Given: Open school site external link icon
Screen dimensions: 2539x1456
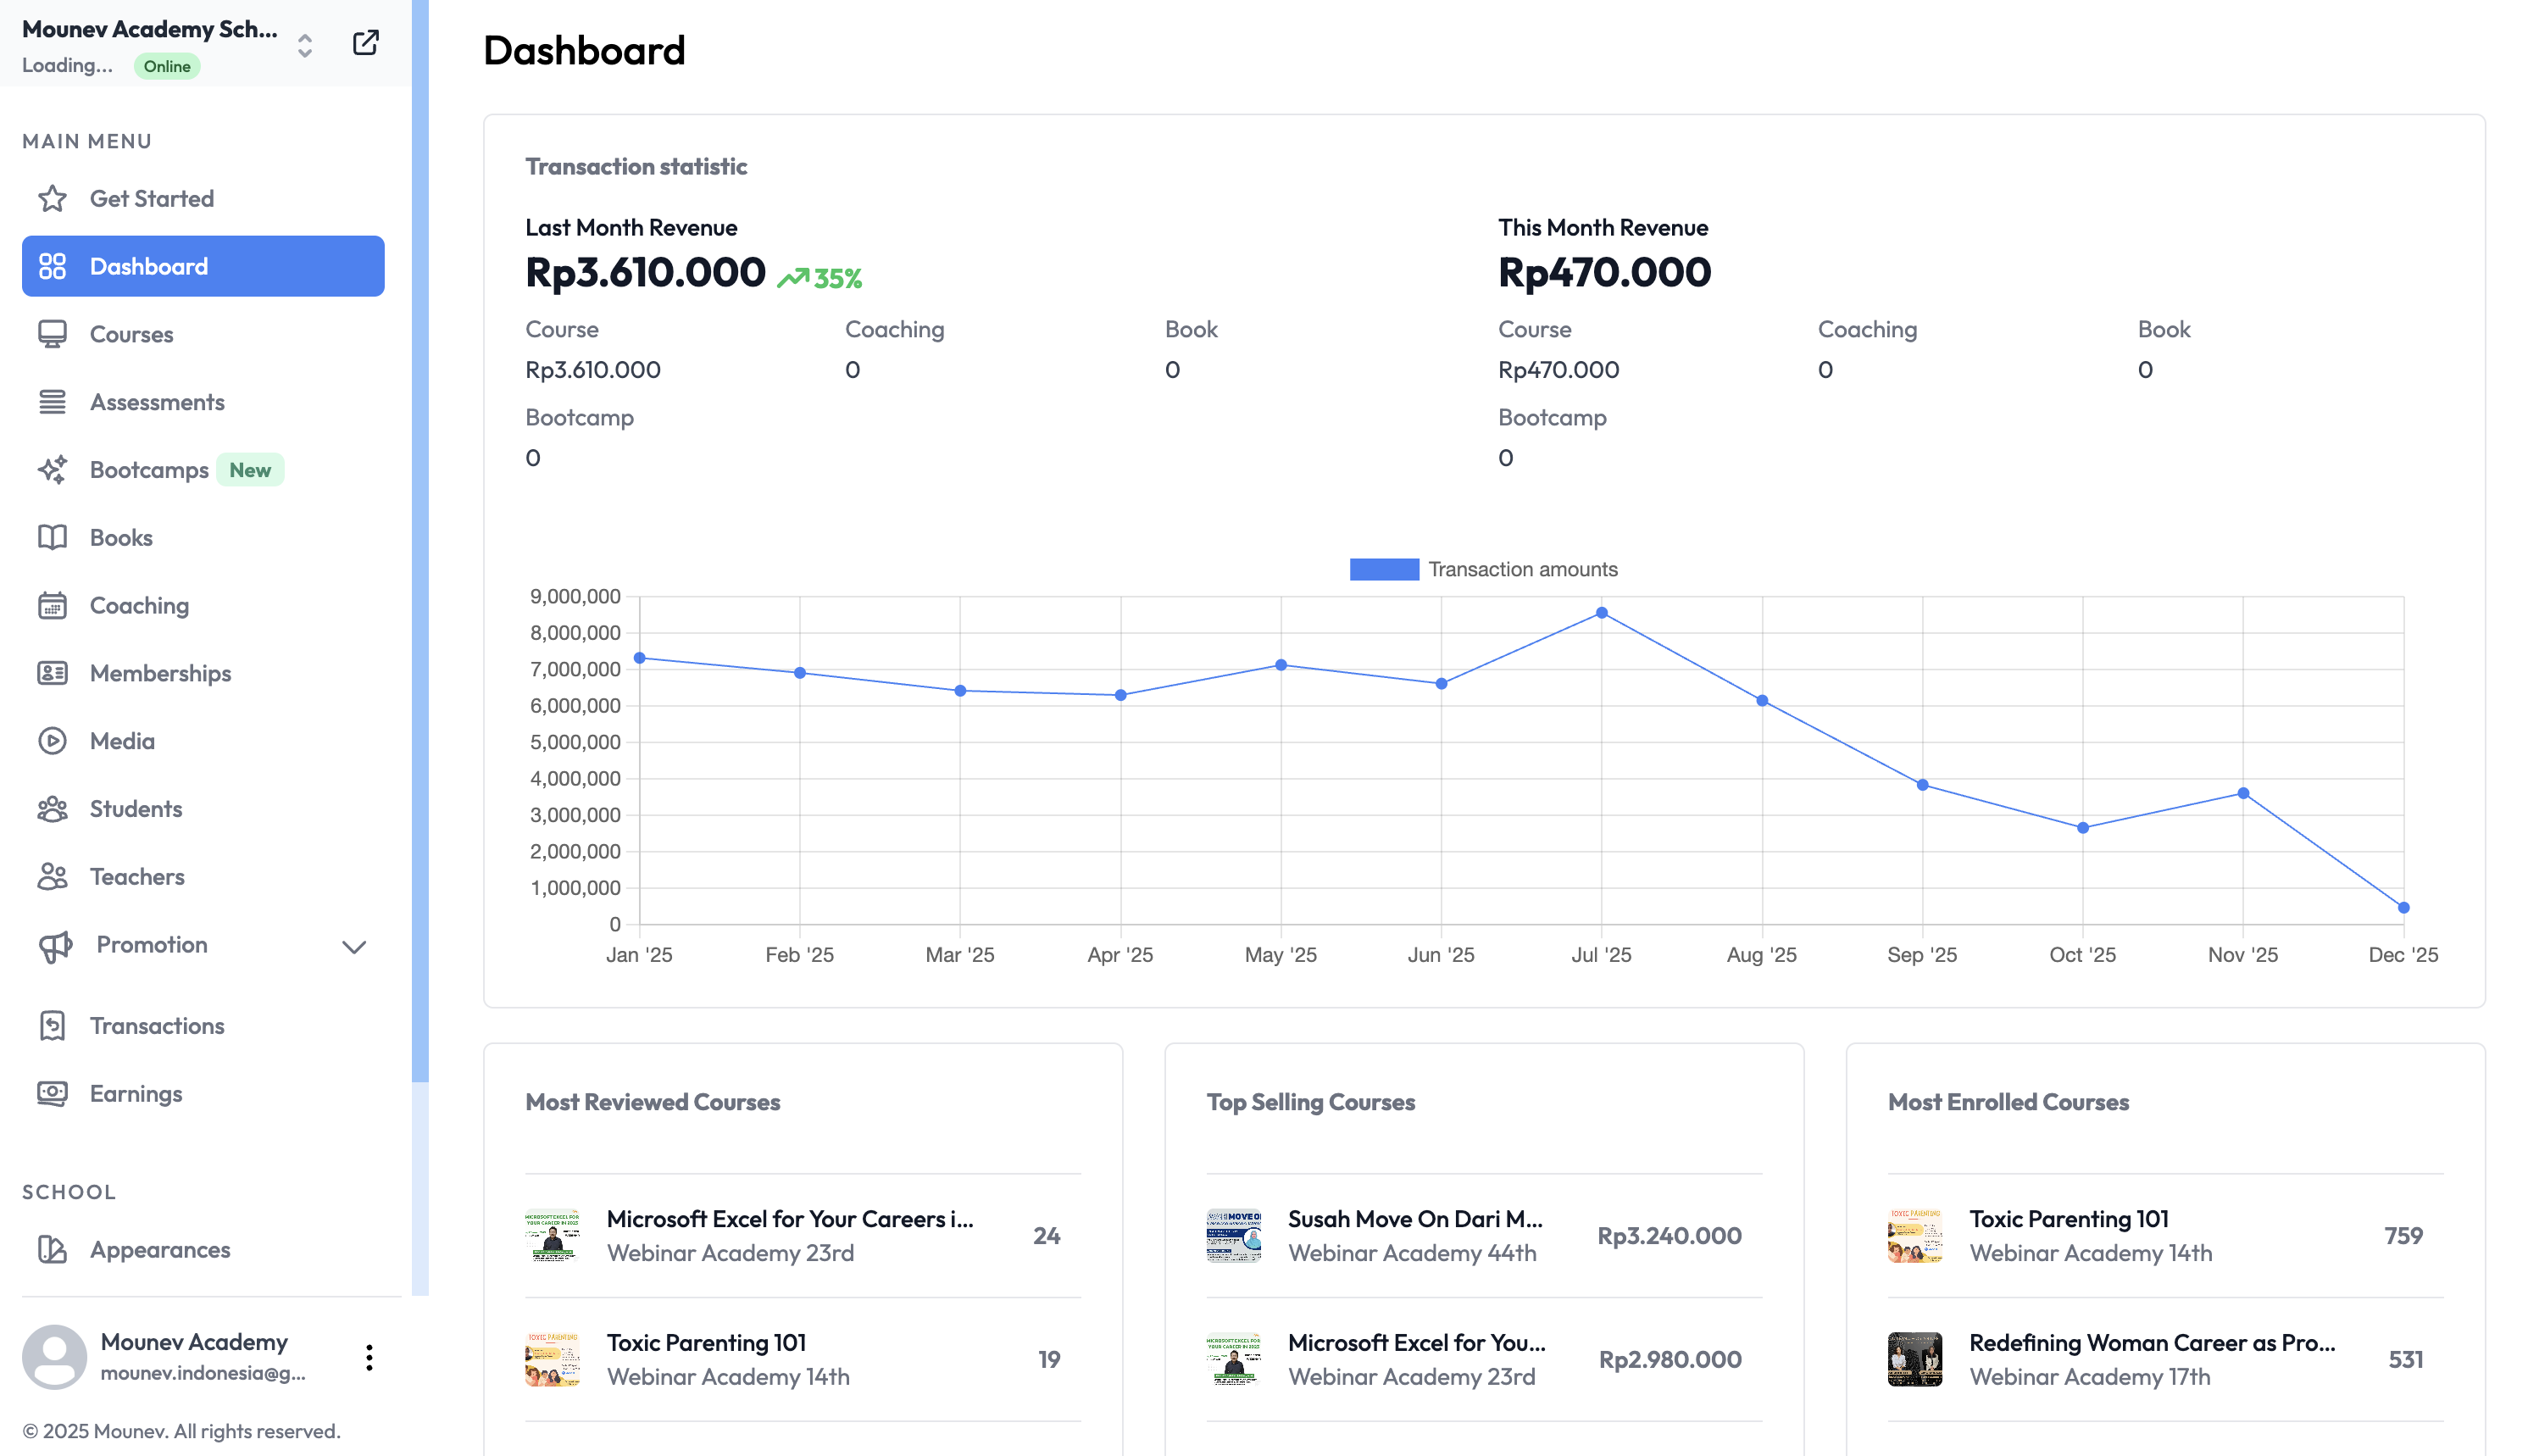Looking at the screenshot, I should [x=365, y=43].
